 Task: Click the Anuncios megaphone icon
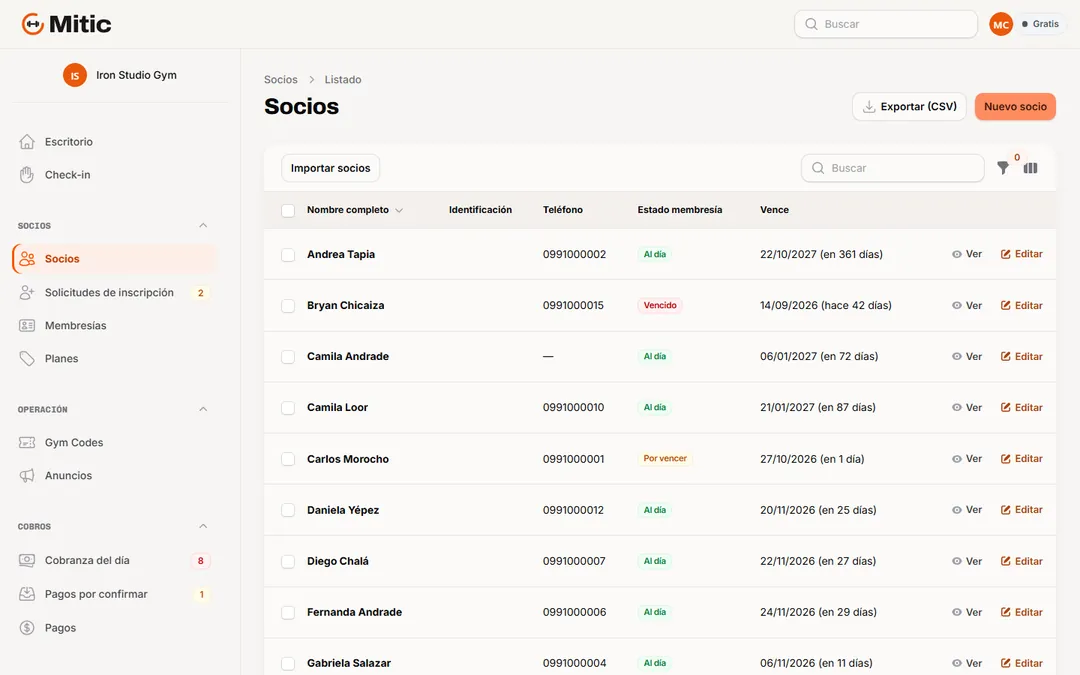(x=27, y=476)
